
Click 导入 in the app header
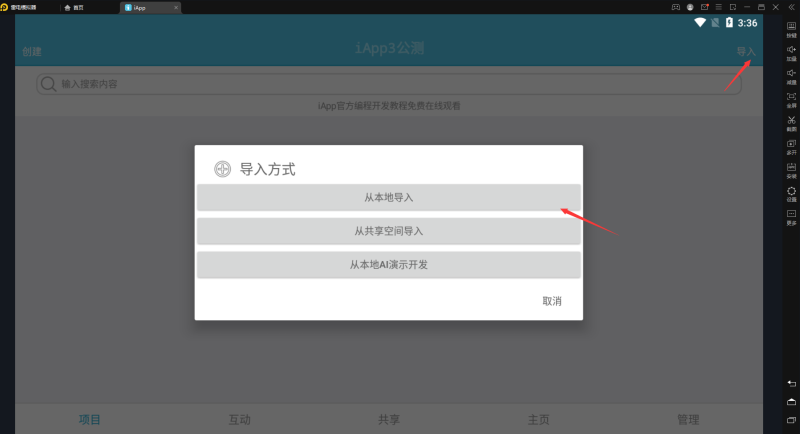(x=745, y=52)
